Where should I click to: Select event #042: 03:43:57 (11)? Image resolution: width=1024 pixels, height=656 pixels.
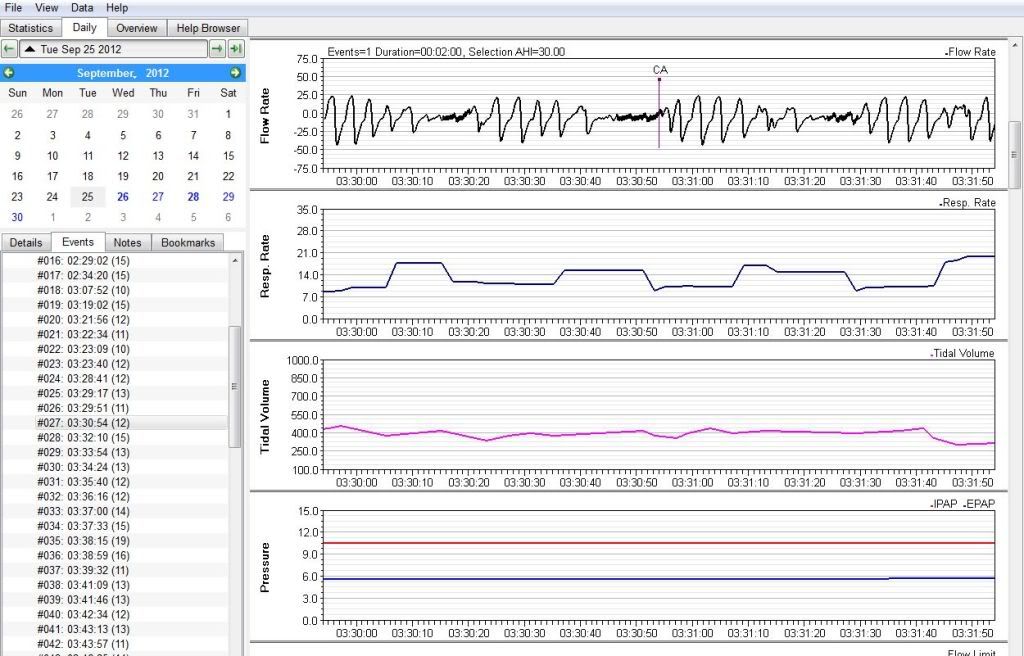(84, 644)
